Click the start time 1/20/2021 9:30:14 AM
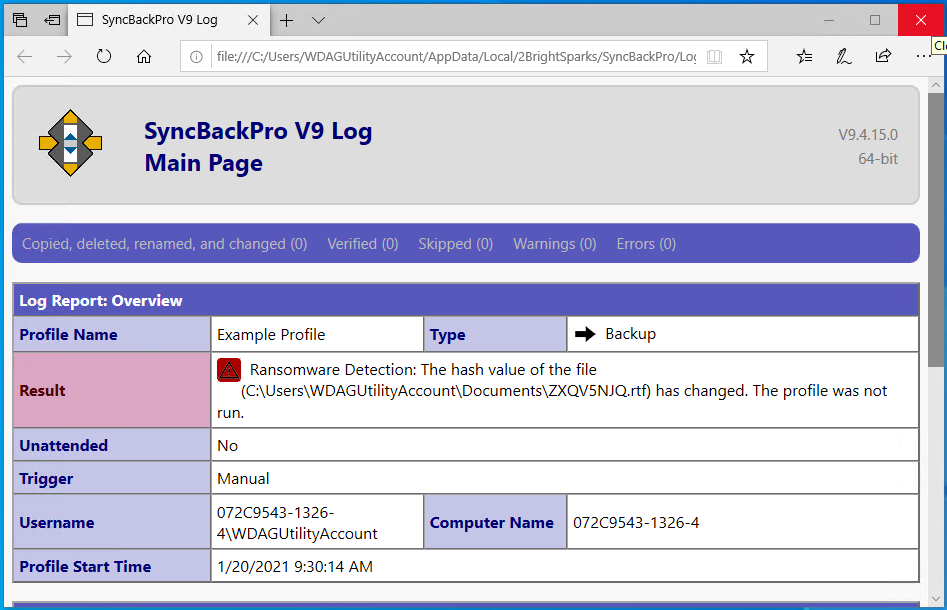The width and height of the screenshot is (947, 610). point(295,567)
